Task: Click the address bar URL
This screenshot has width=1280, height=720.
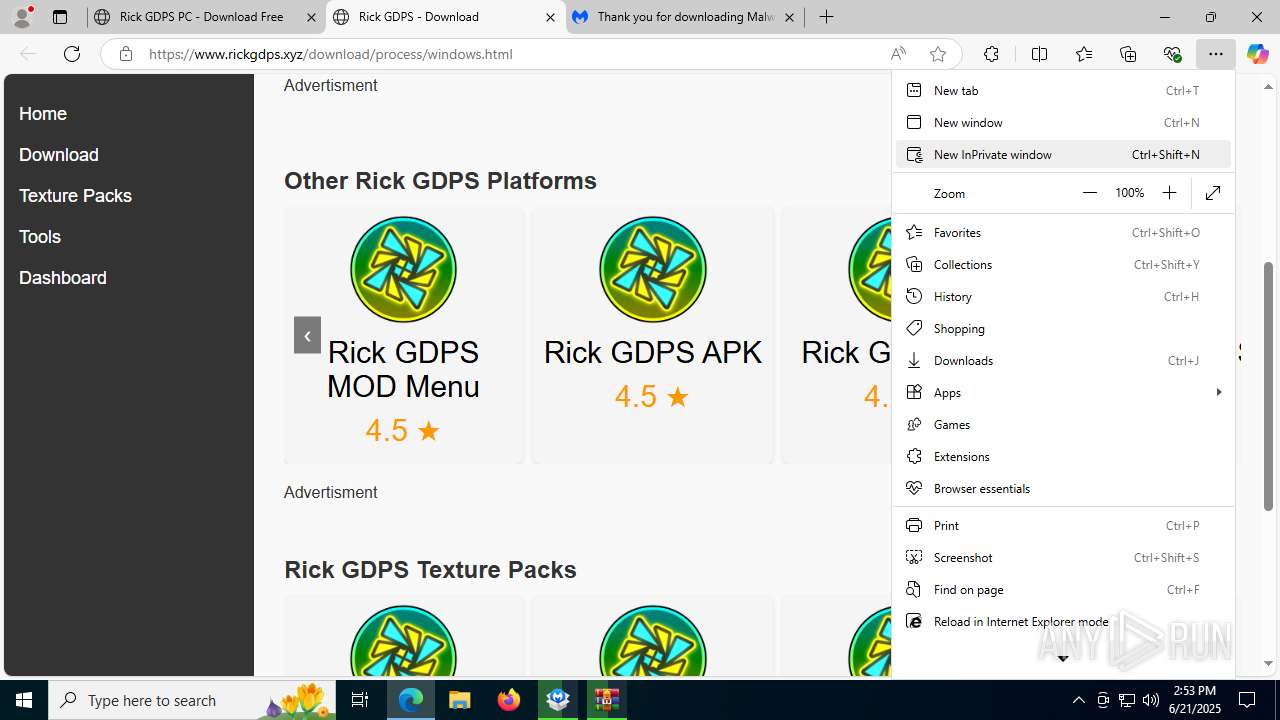Action: click(x=331, y=54)
